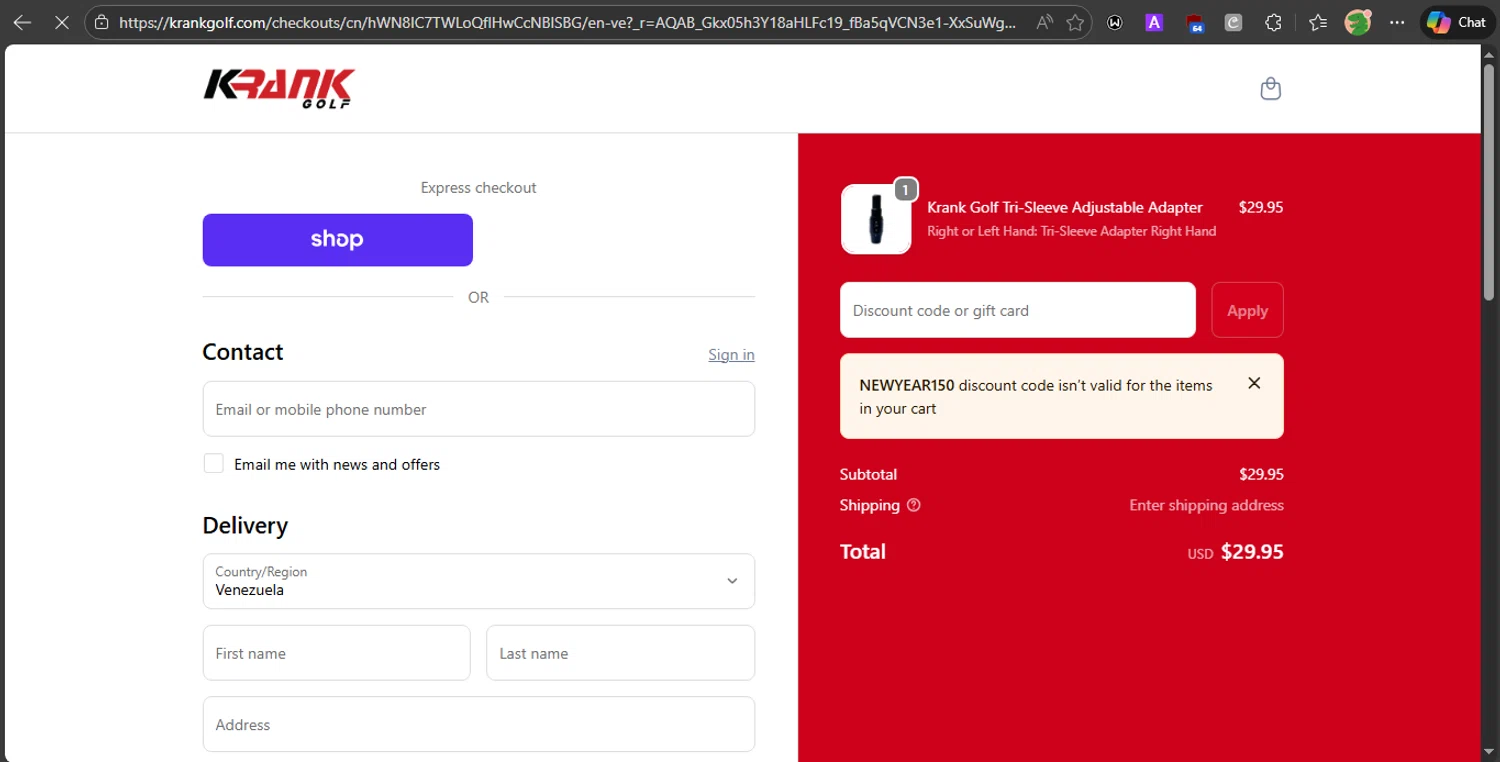Click the browser address bar URL
Viewport: 1500px width, 762px height.
tap(567, 22)
